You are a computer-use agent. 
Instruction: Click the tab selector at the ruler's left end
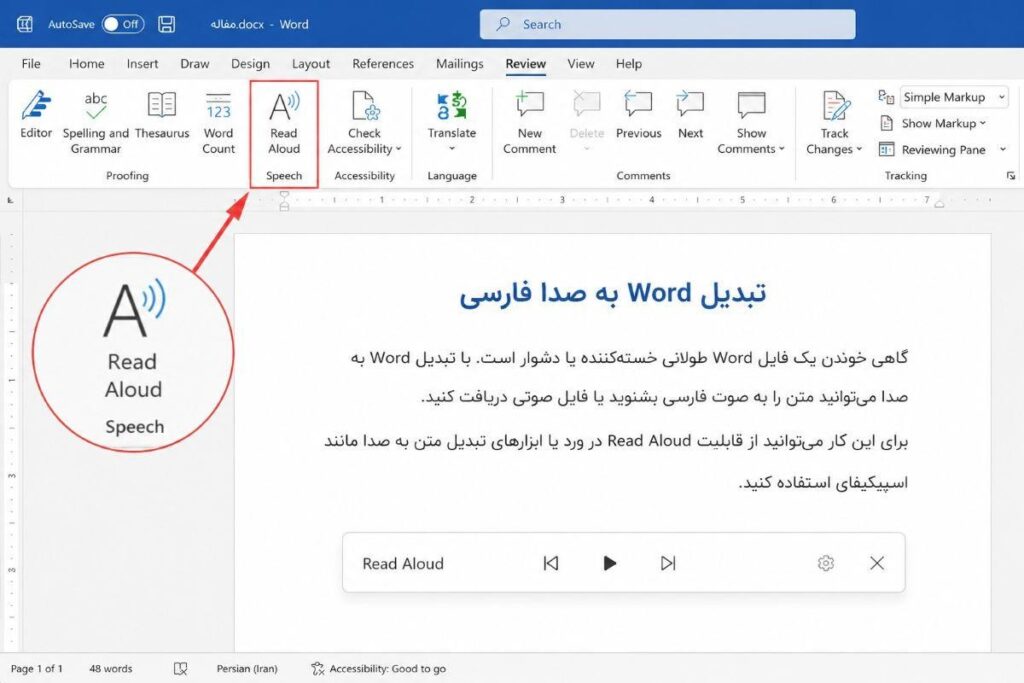[x=10, y=200]
